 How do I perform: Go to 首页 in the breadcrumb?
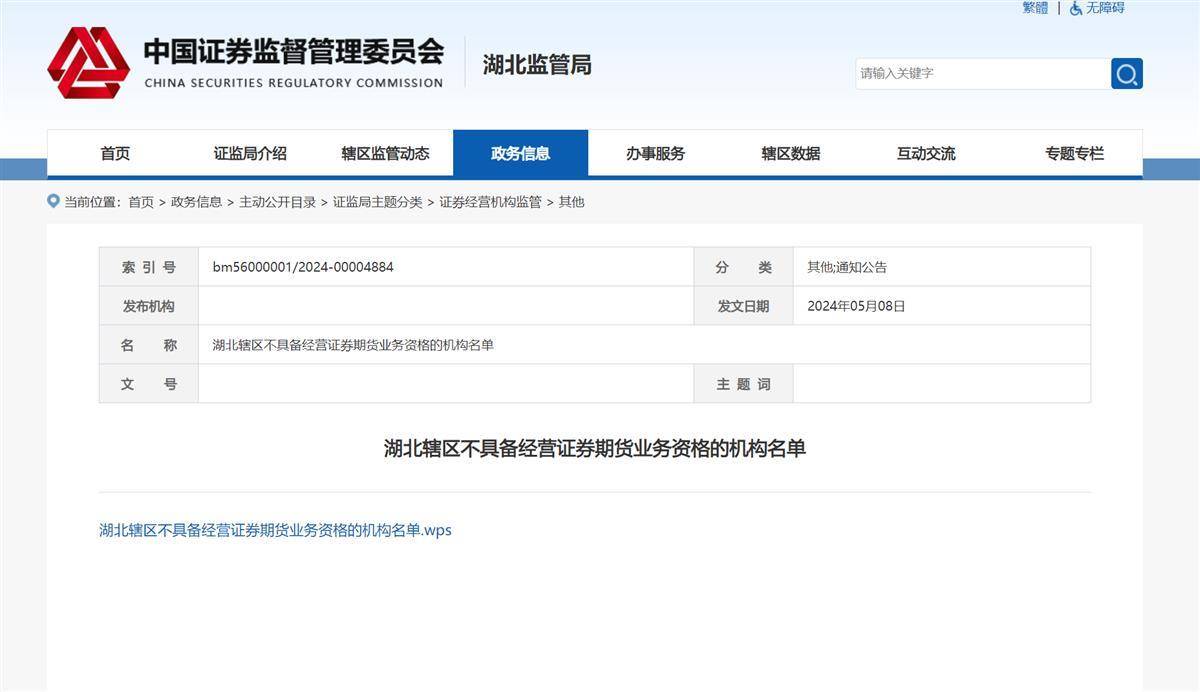click(x=141, y=202)
